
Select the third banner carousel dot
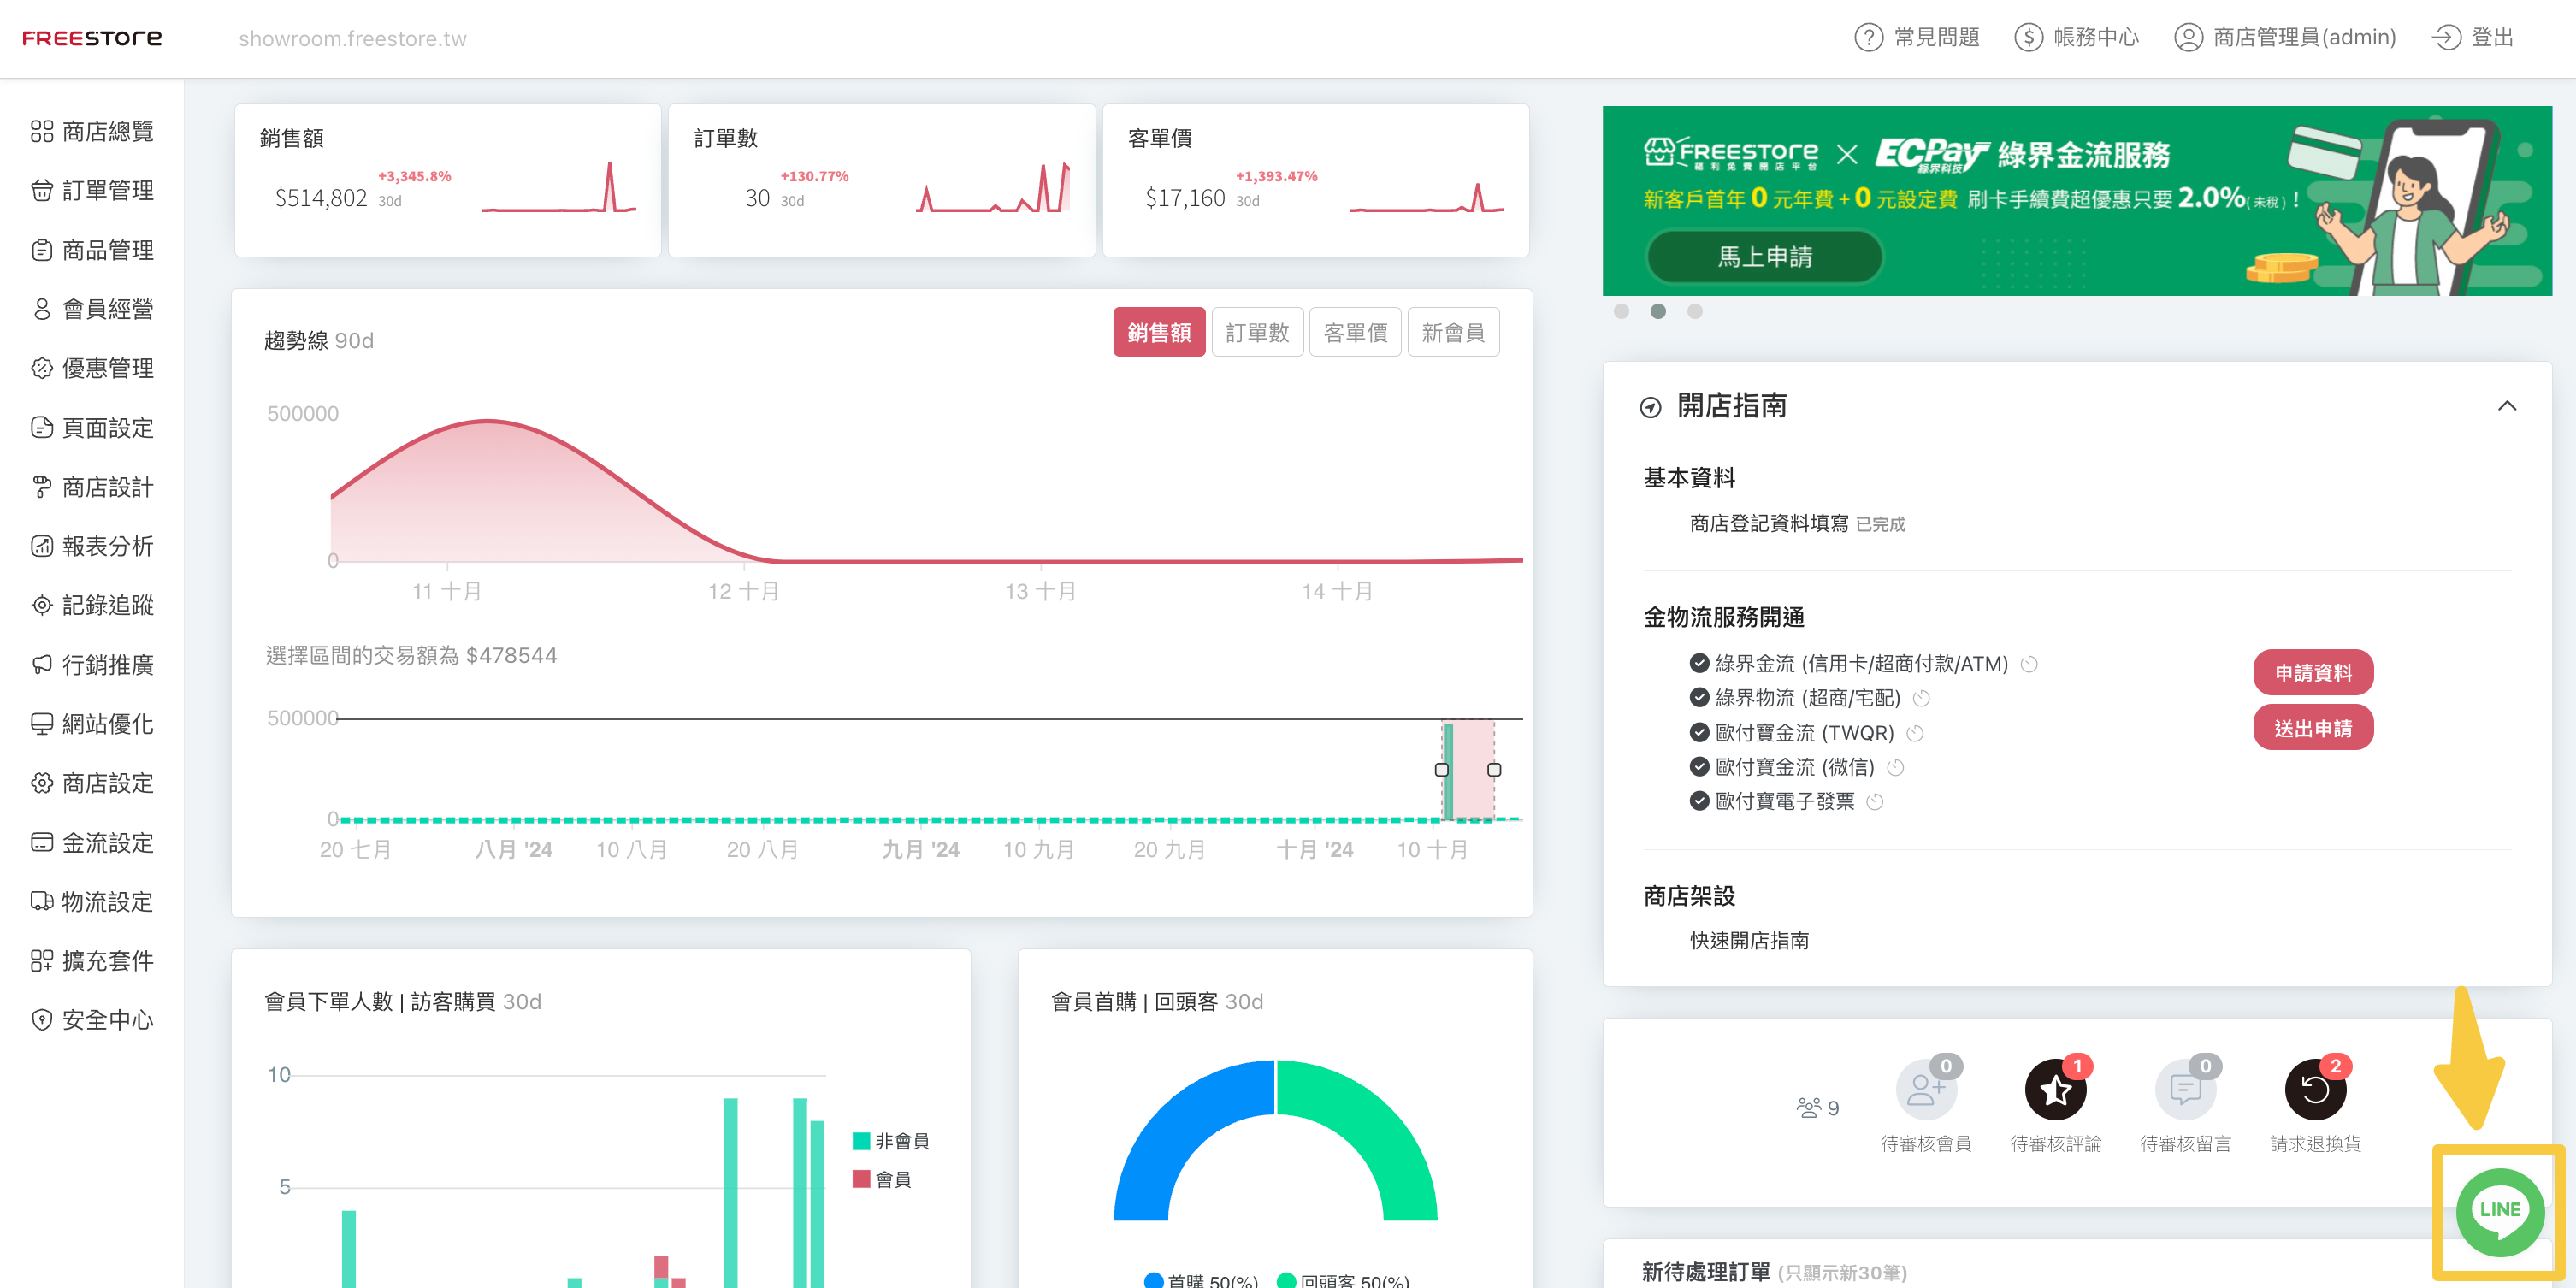tap(1694, 311)
